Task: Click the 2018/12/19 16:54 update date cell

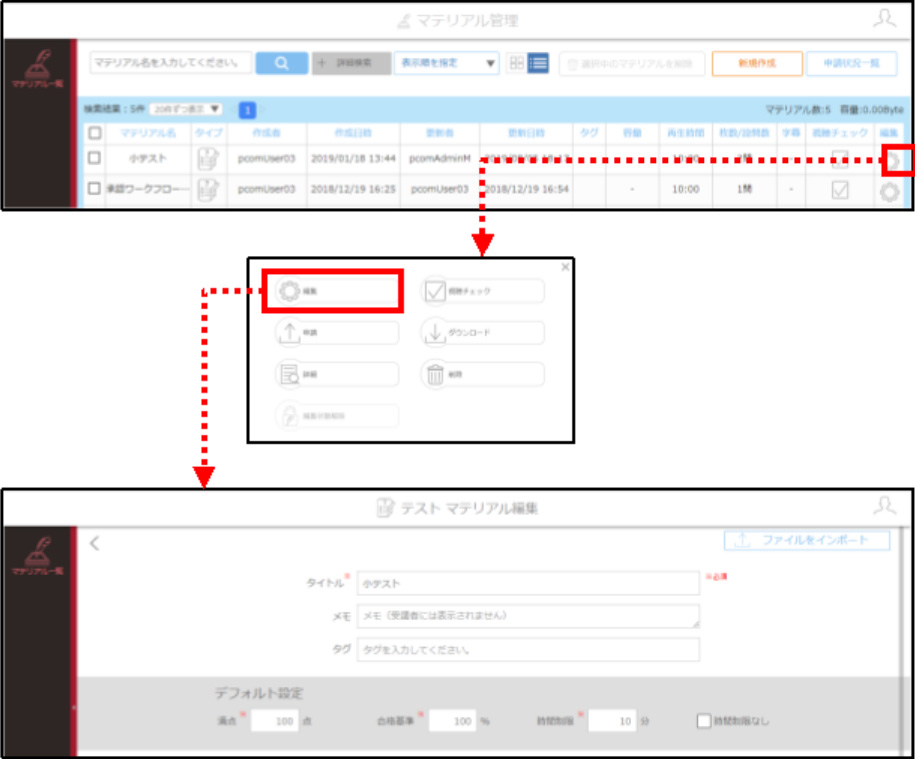Action: click(526, 189)
